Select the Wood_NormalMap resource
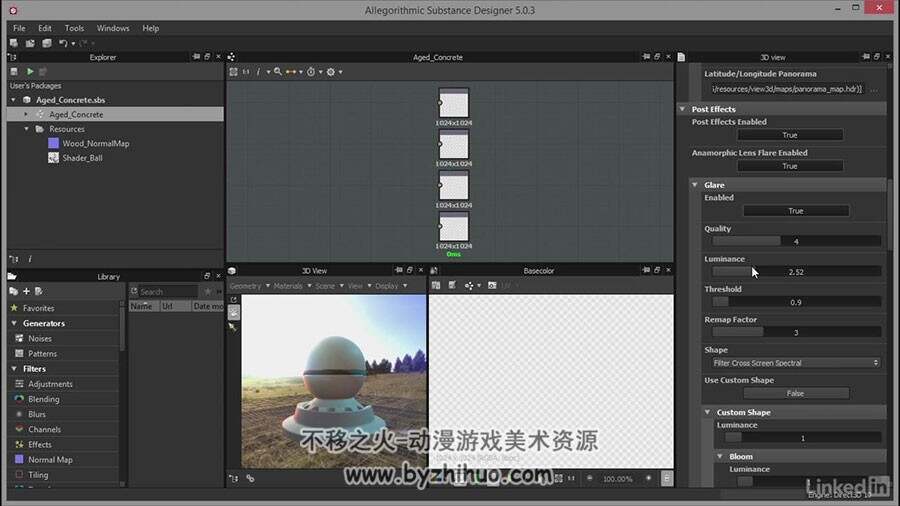Viewport: 900px width, 506px height. pos(96,143)
